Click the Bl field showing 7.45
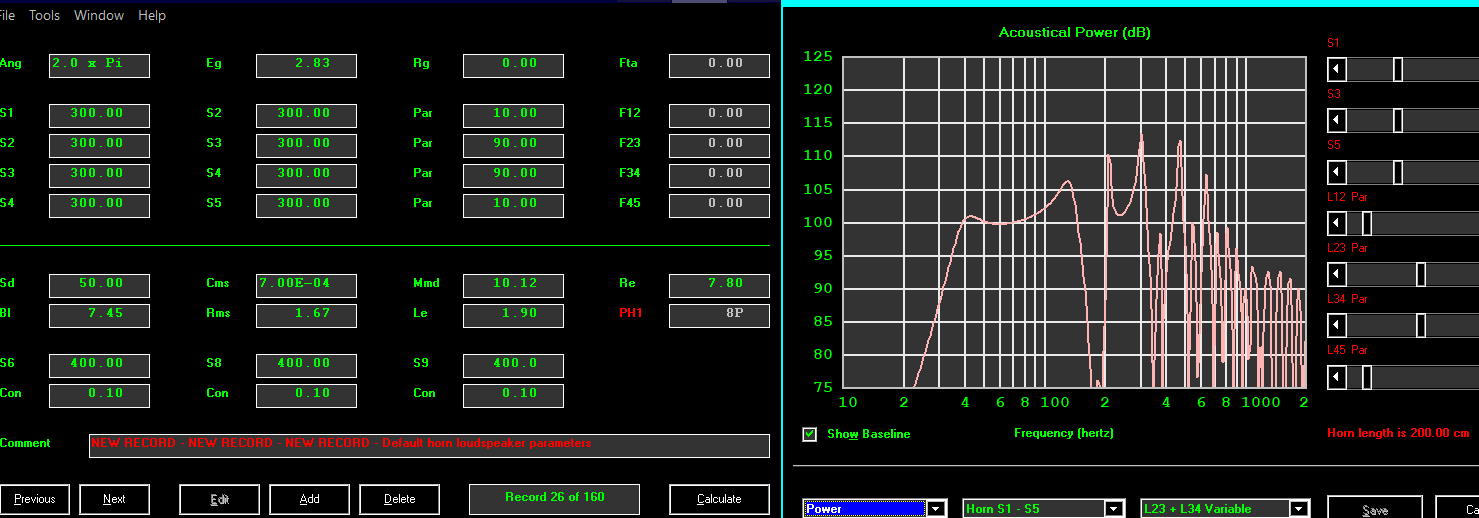The height and width of the screenshot is (518, 1479). 99,316
